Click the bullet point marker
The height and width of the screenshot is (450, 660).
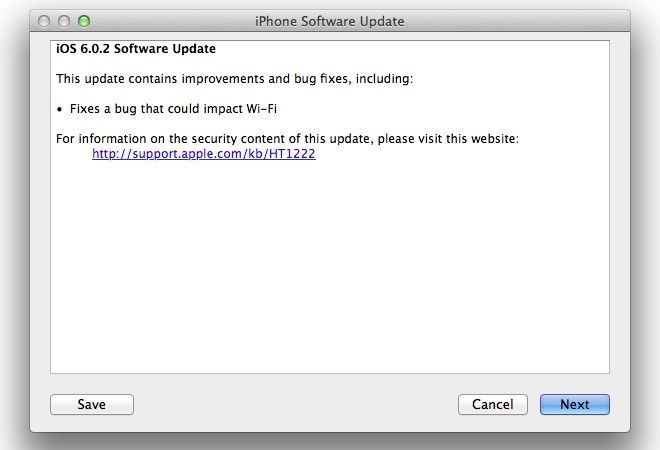60,109
